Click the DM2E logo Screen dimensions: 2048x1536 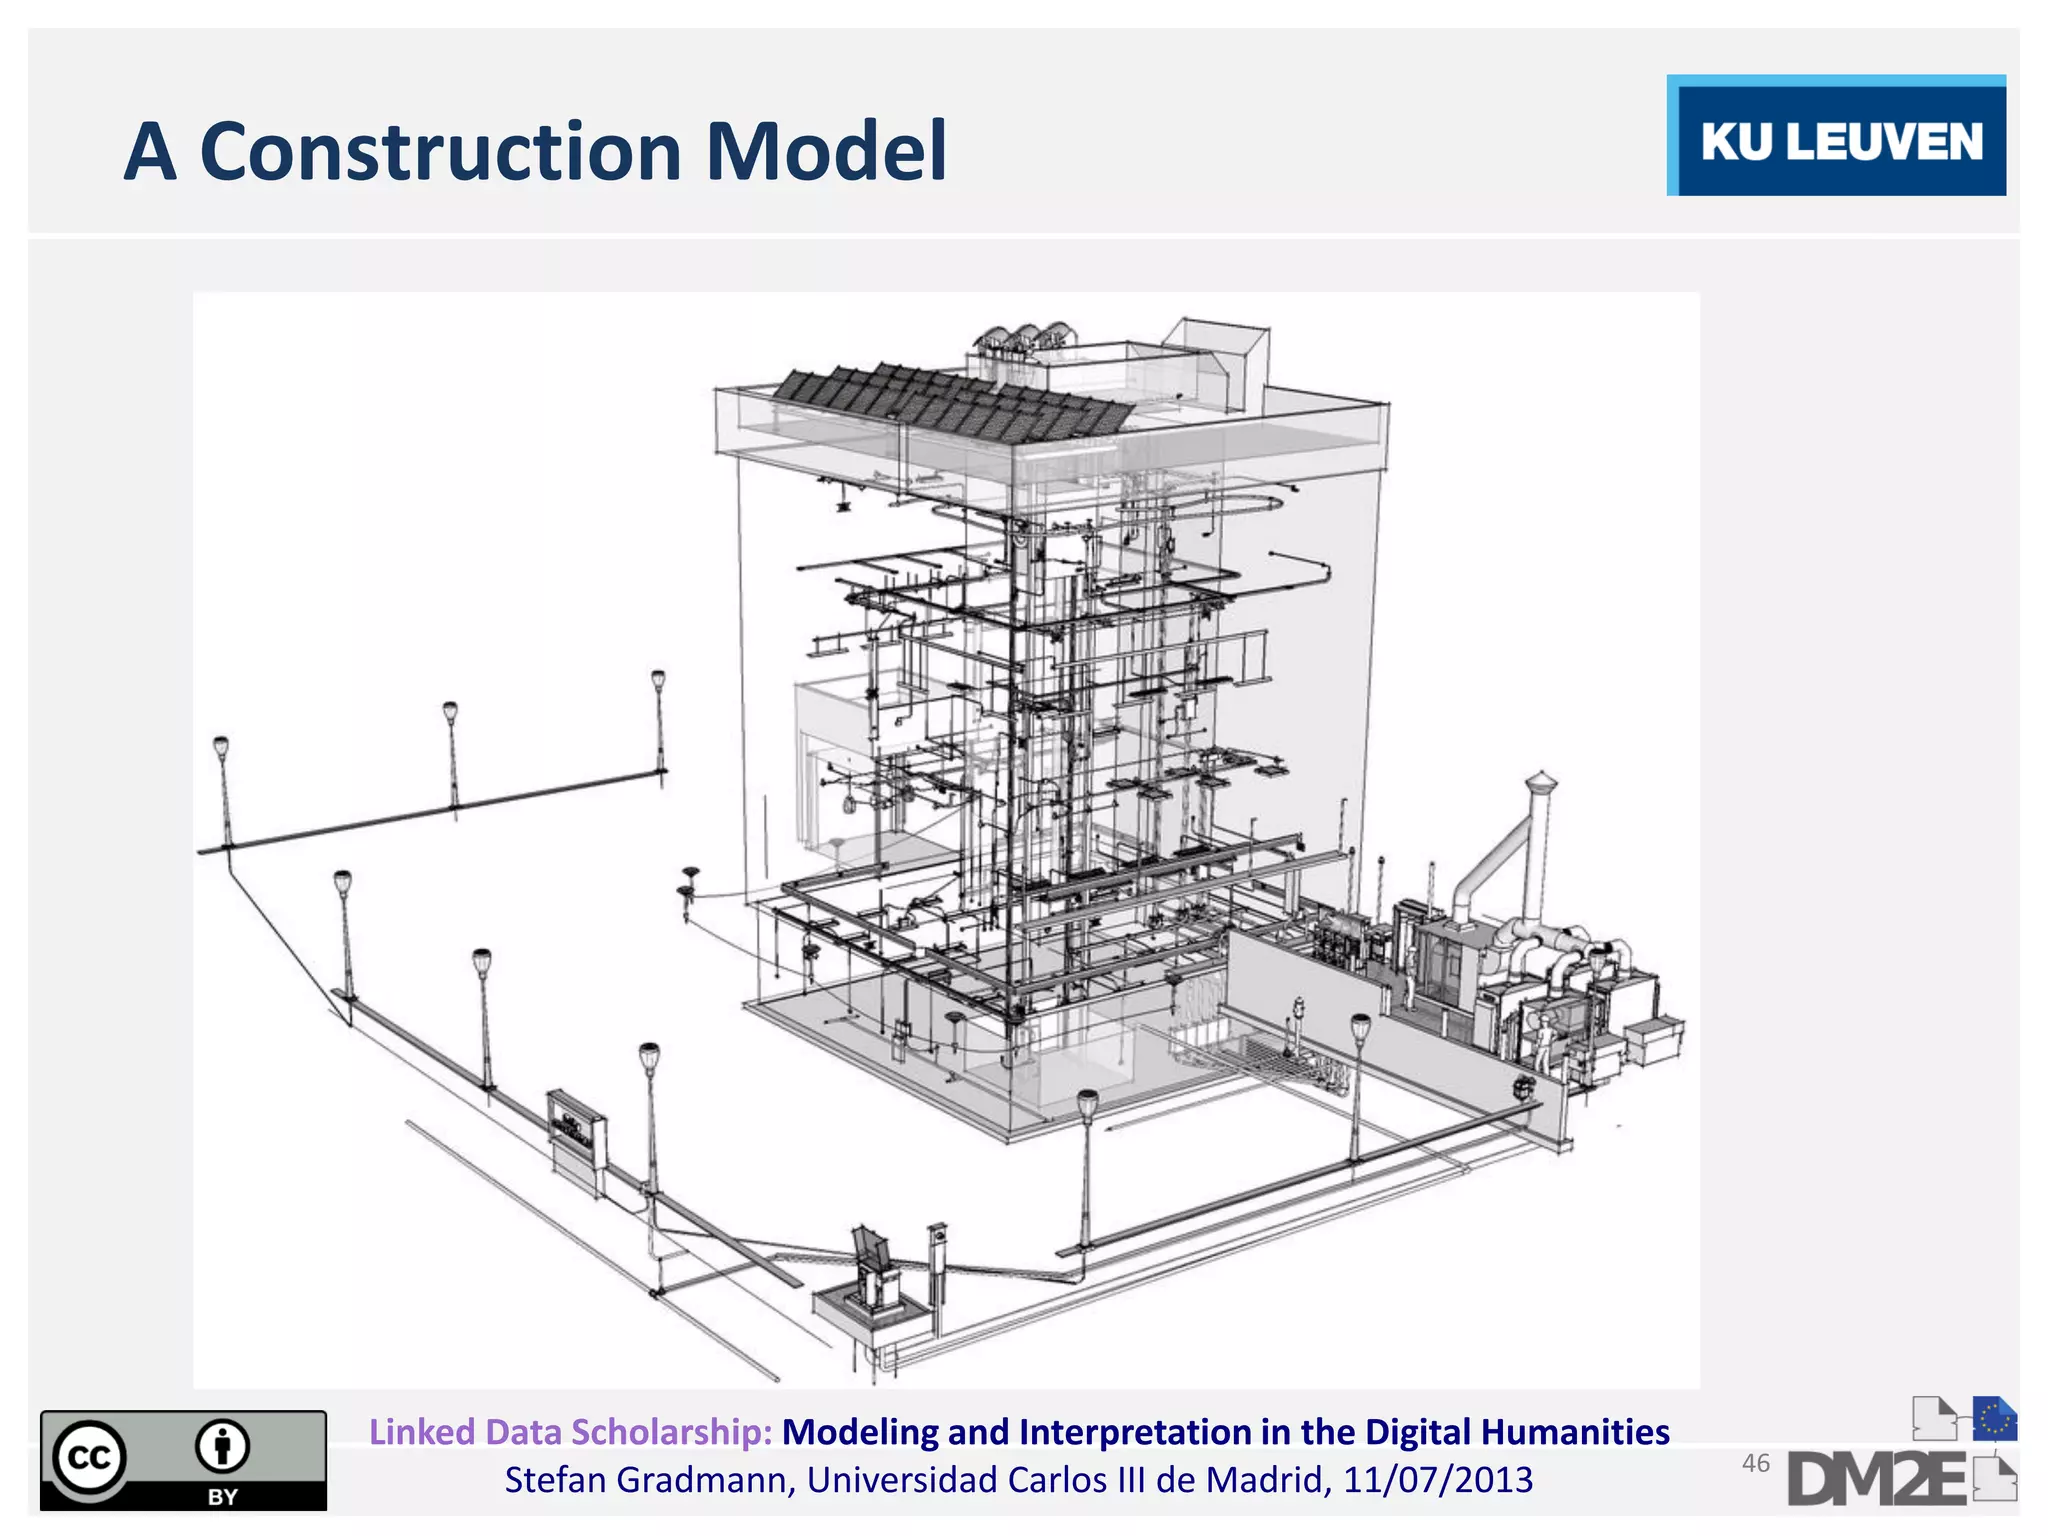tap(1876, 1480)
